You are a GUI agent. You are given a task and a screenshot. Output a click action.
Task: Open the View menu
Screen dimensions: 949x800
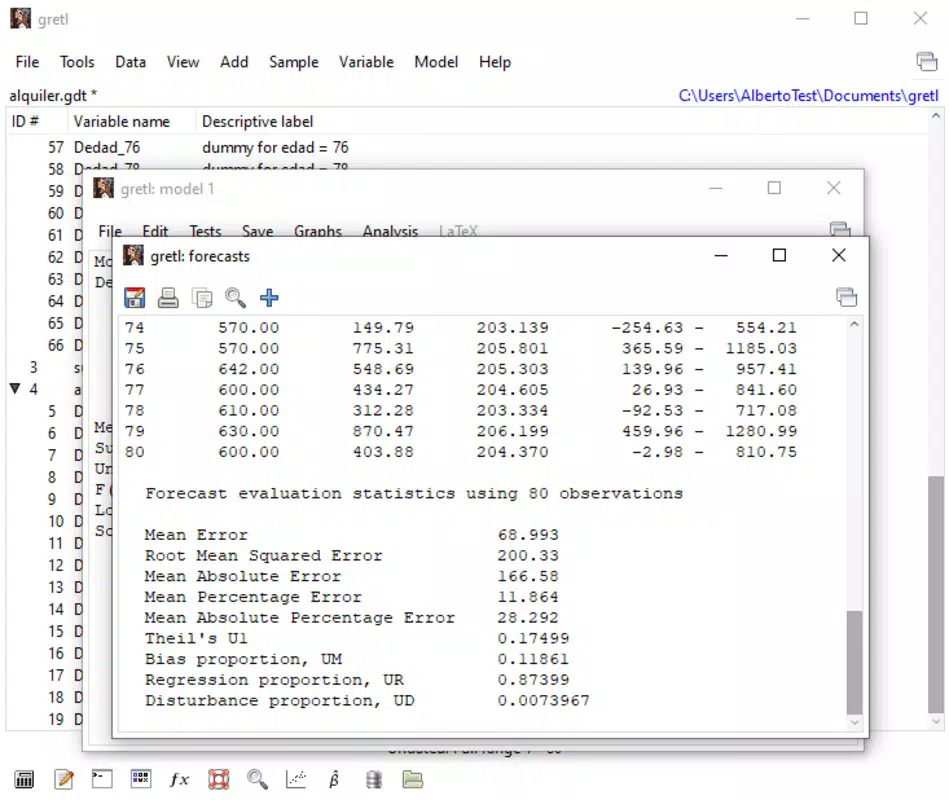tap(183, 62)
